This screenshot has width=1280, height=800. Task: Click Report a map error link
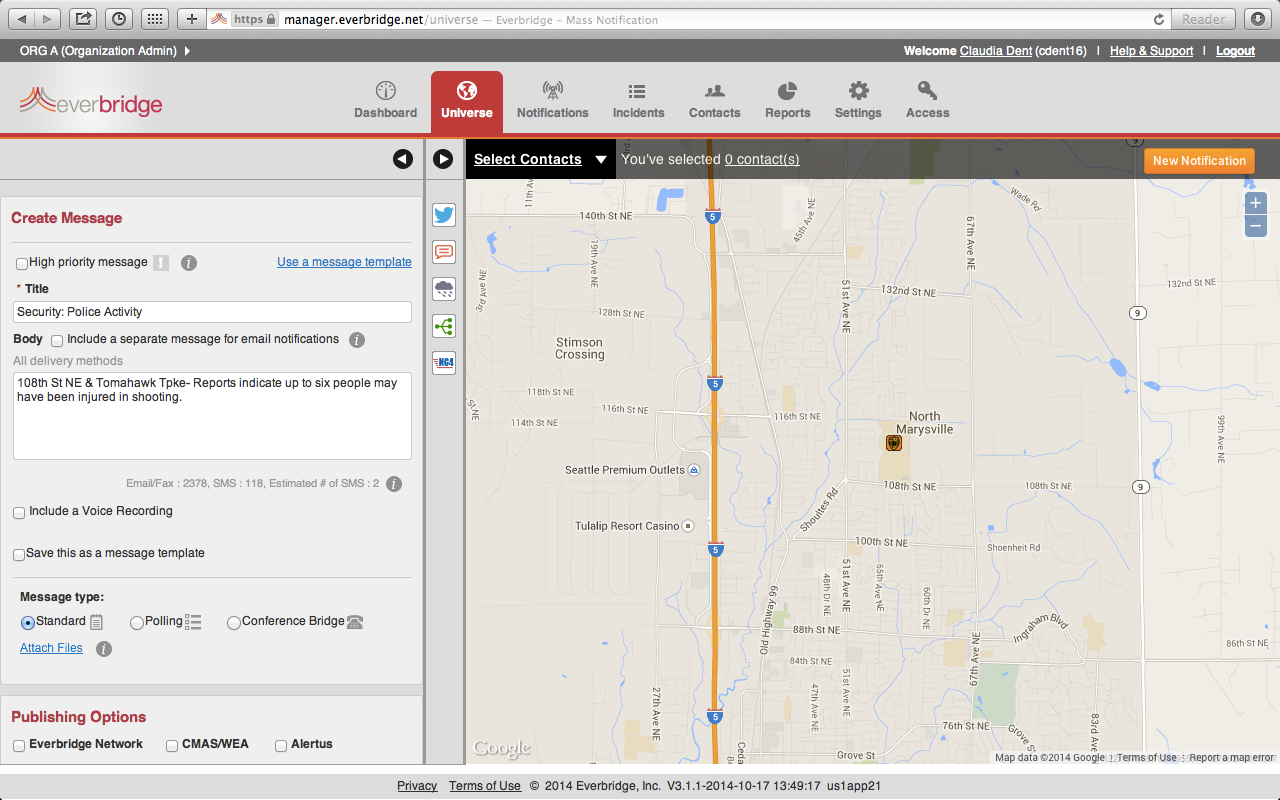[x=1231, y=758]
